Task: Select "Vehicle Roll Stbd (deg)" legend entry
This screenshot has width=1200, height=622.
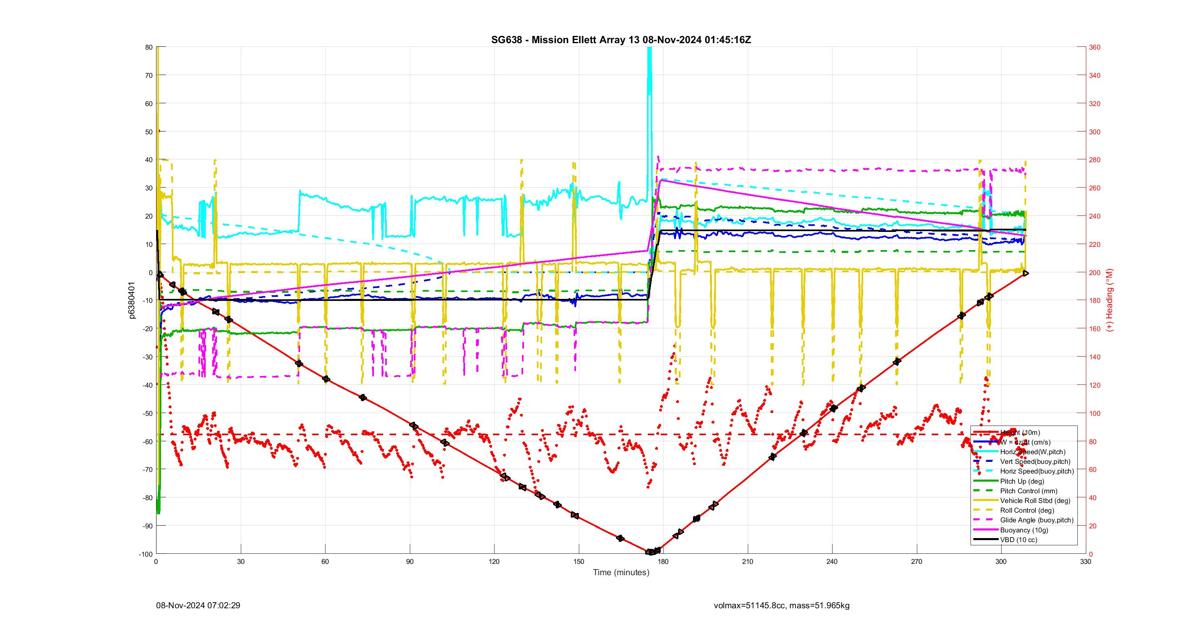Action: click(x=1035, y=501)
